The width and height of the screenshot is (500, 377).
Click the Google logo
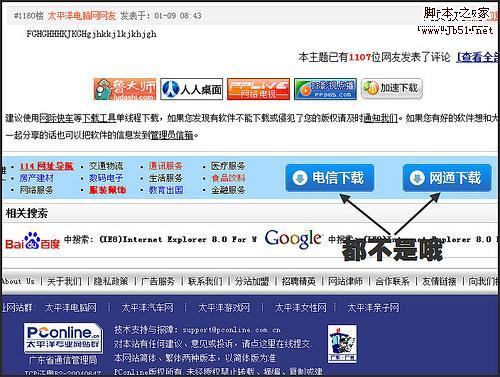coord(293,239)
